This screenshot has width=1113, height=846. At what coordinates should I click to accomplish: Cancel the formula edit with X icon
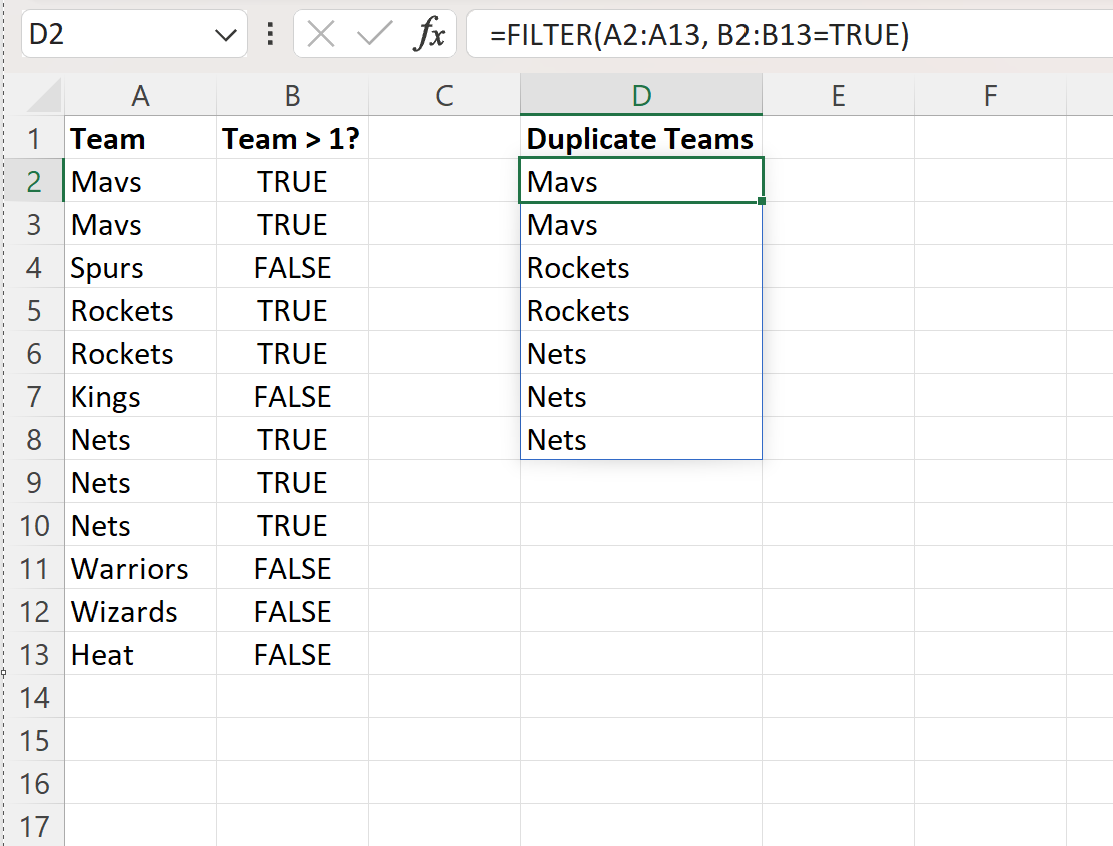click(321, 33)
